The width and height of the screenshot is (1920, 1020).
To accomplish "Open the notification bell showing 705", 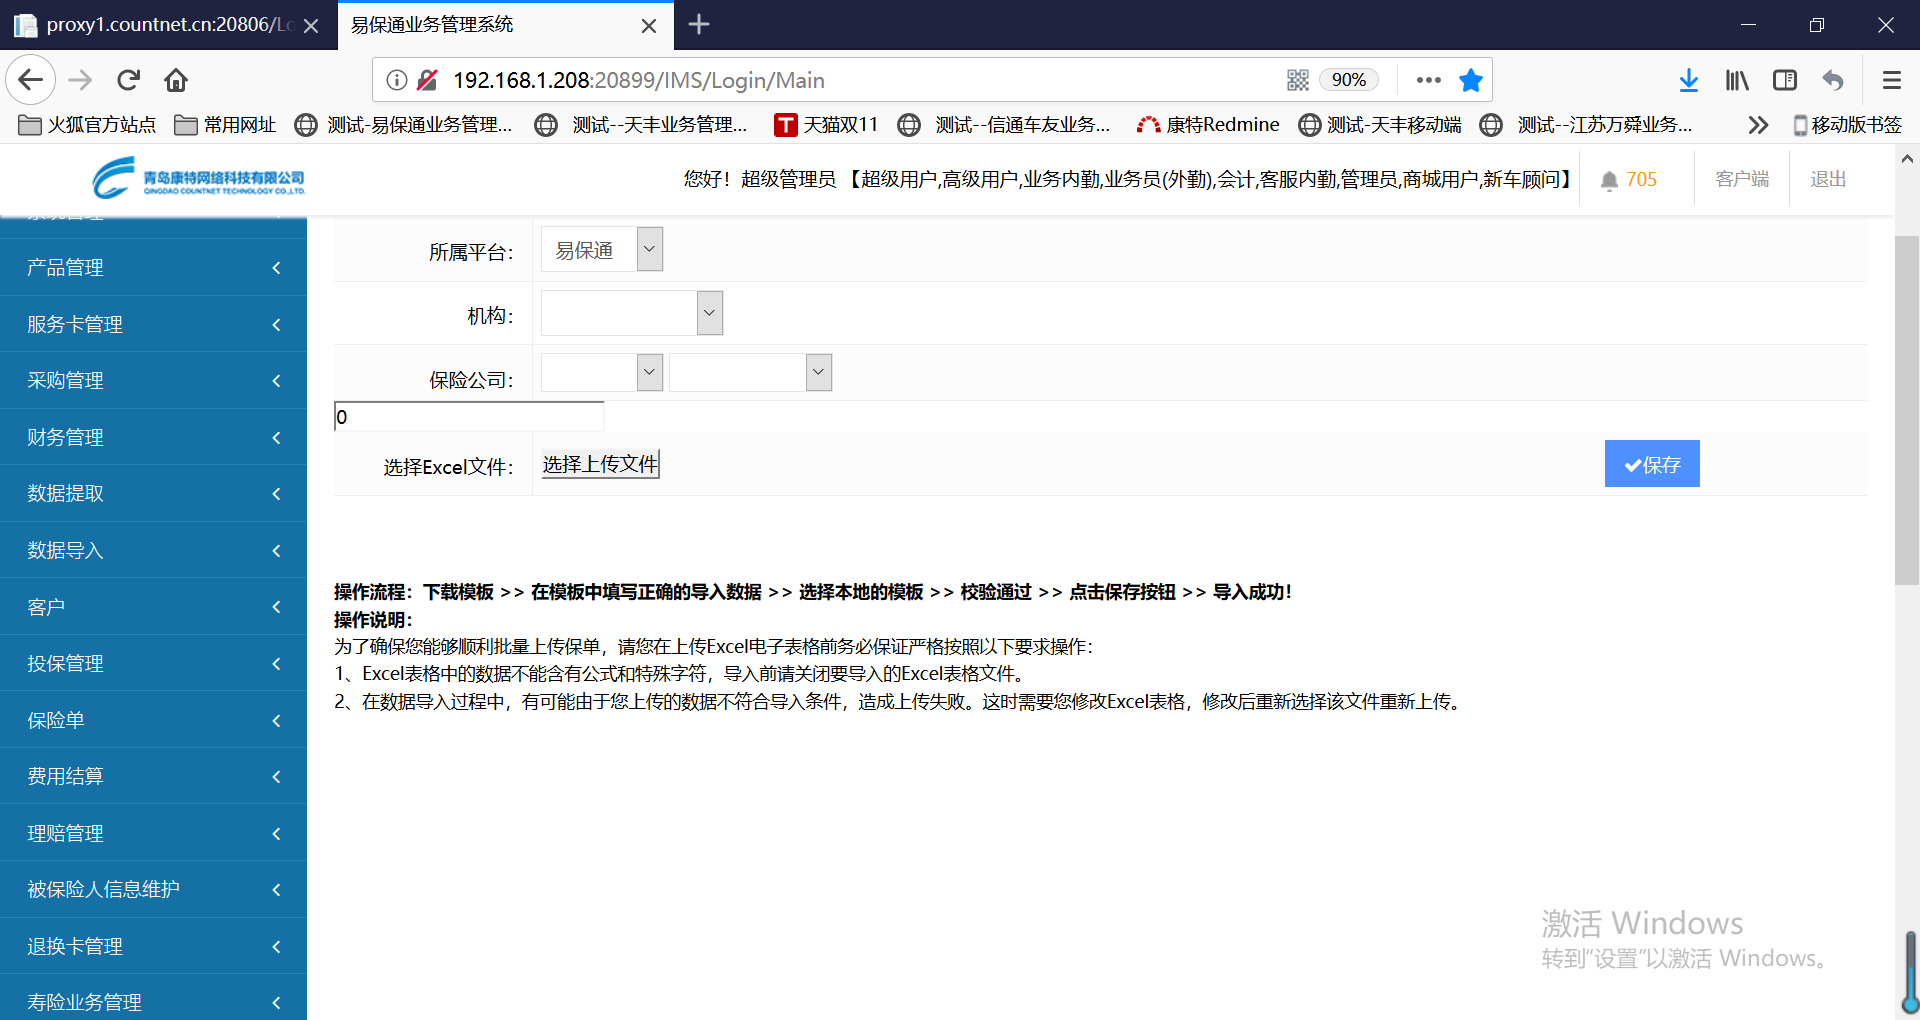I will click(1629, 180).
